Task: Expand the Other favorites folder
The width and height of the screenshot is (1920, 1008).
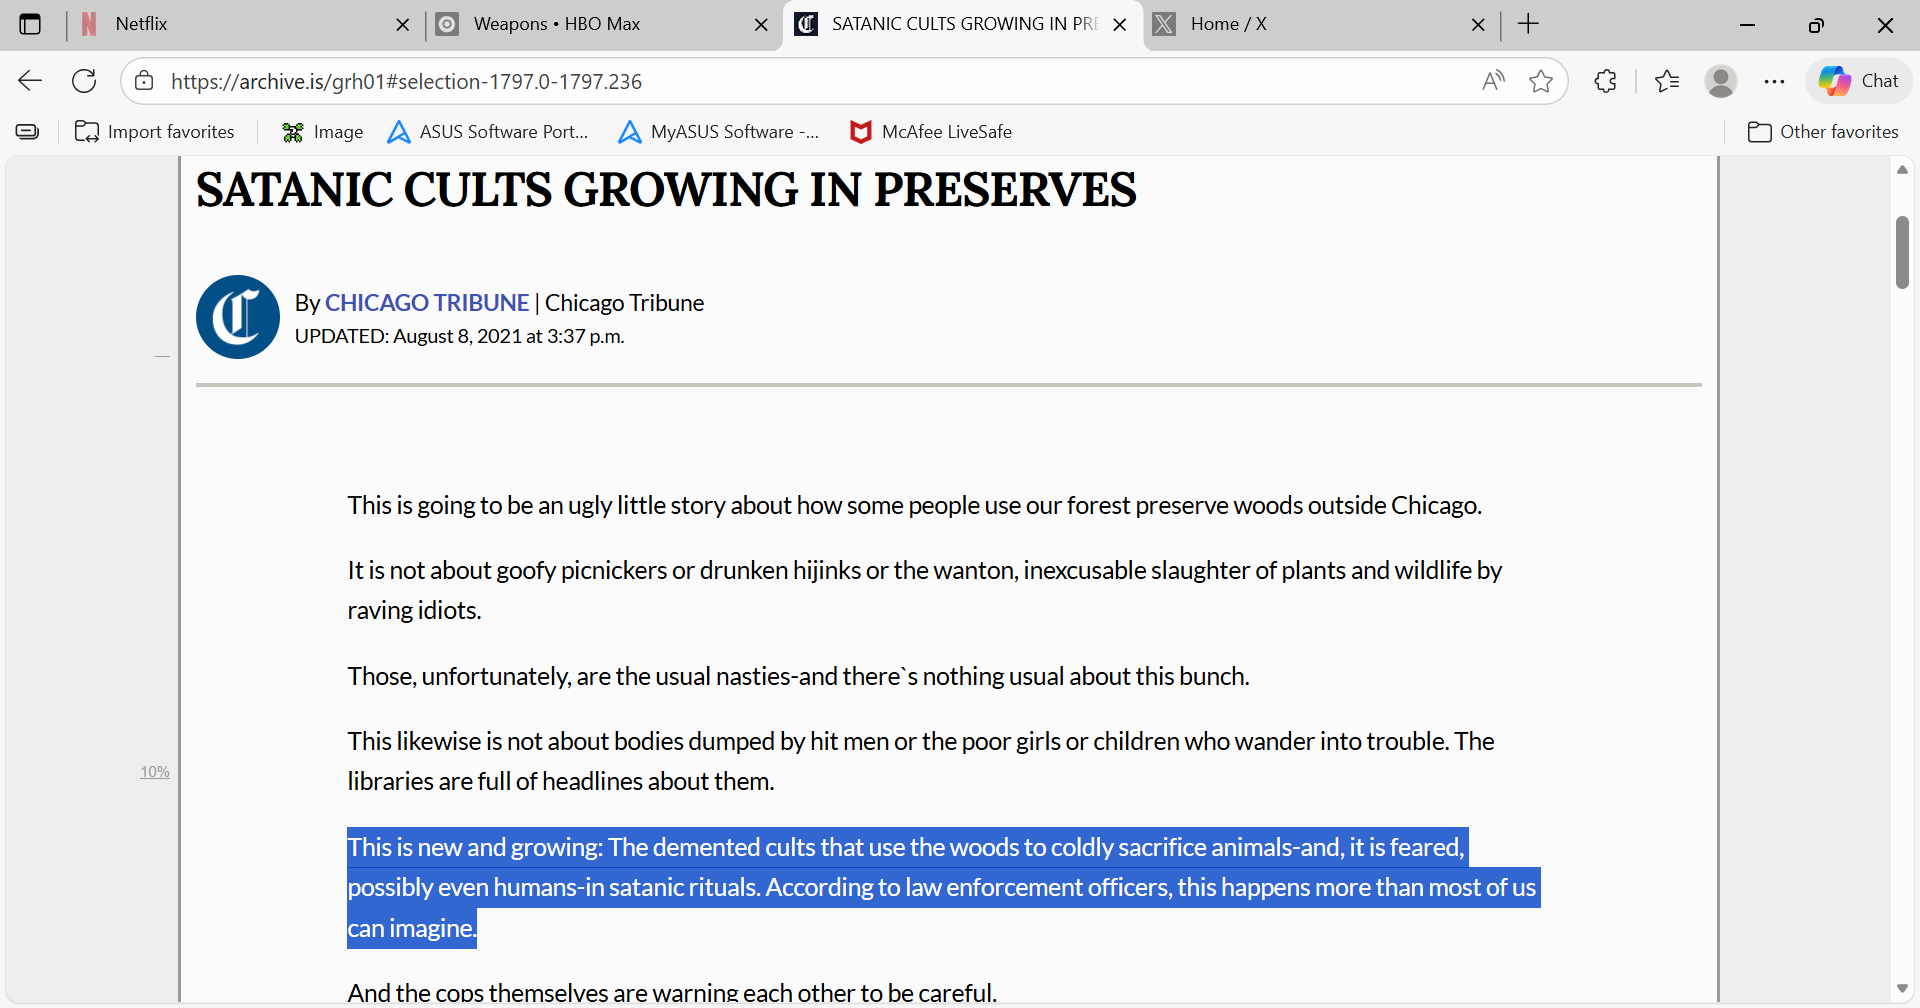Action: tap(1823, 132)
